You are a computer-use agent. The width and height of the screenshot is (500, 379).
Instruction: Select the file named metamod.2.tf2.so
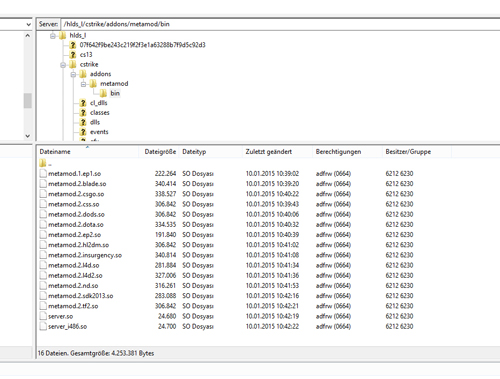pyautogui.click(x=73, y=306)
